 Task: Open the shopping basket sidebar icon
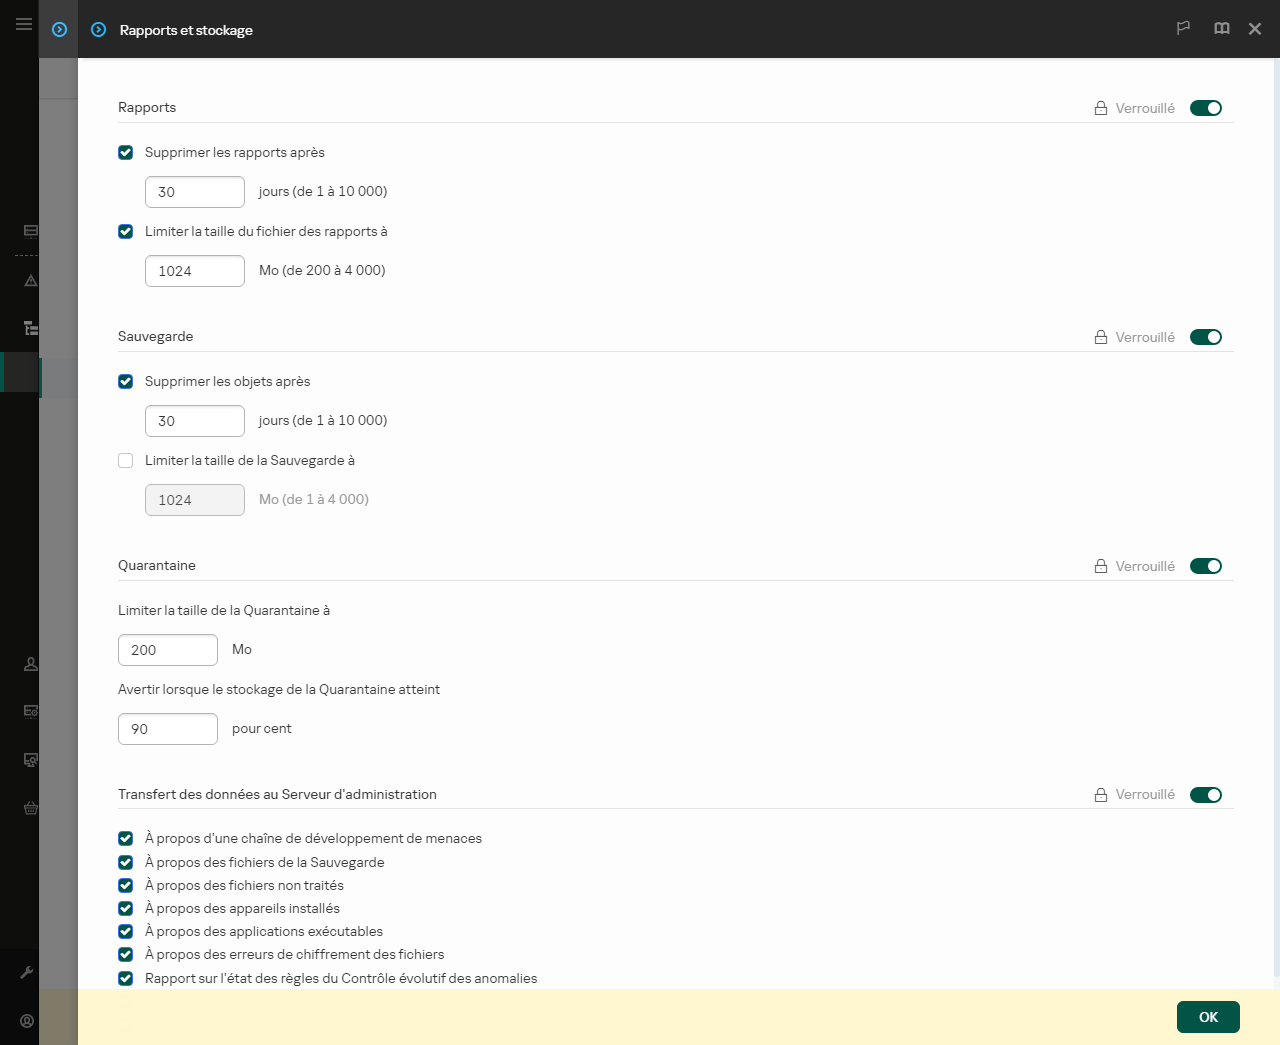(x=31, y=808)
